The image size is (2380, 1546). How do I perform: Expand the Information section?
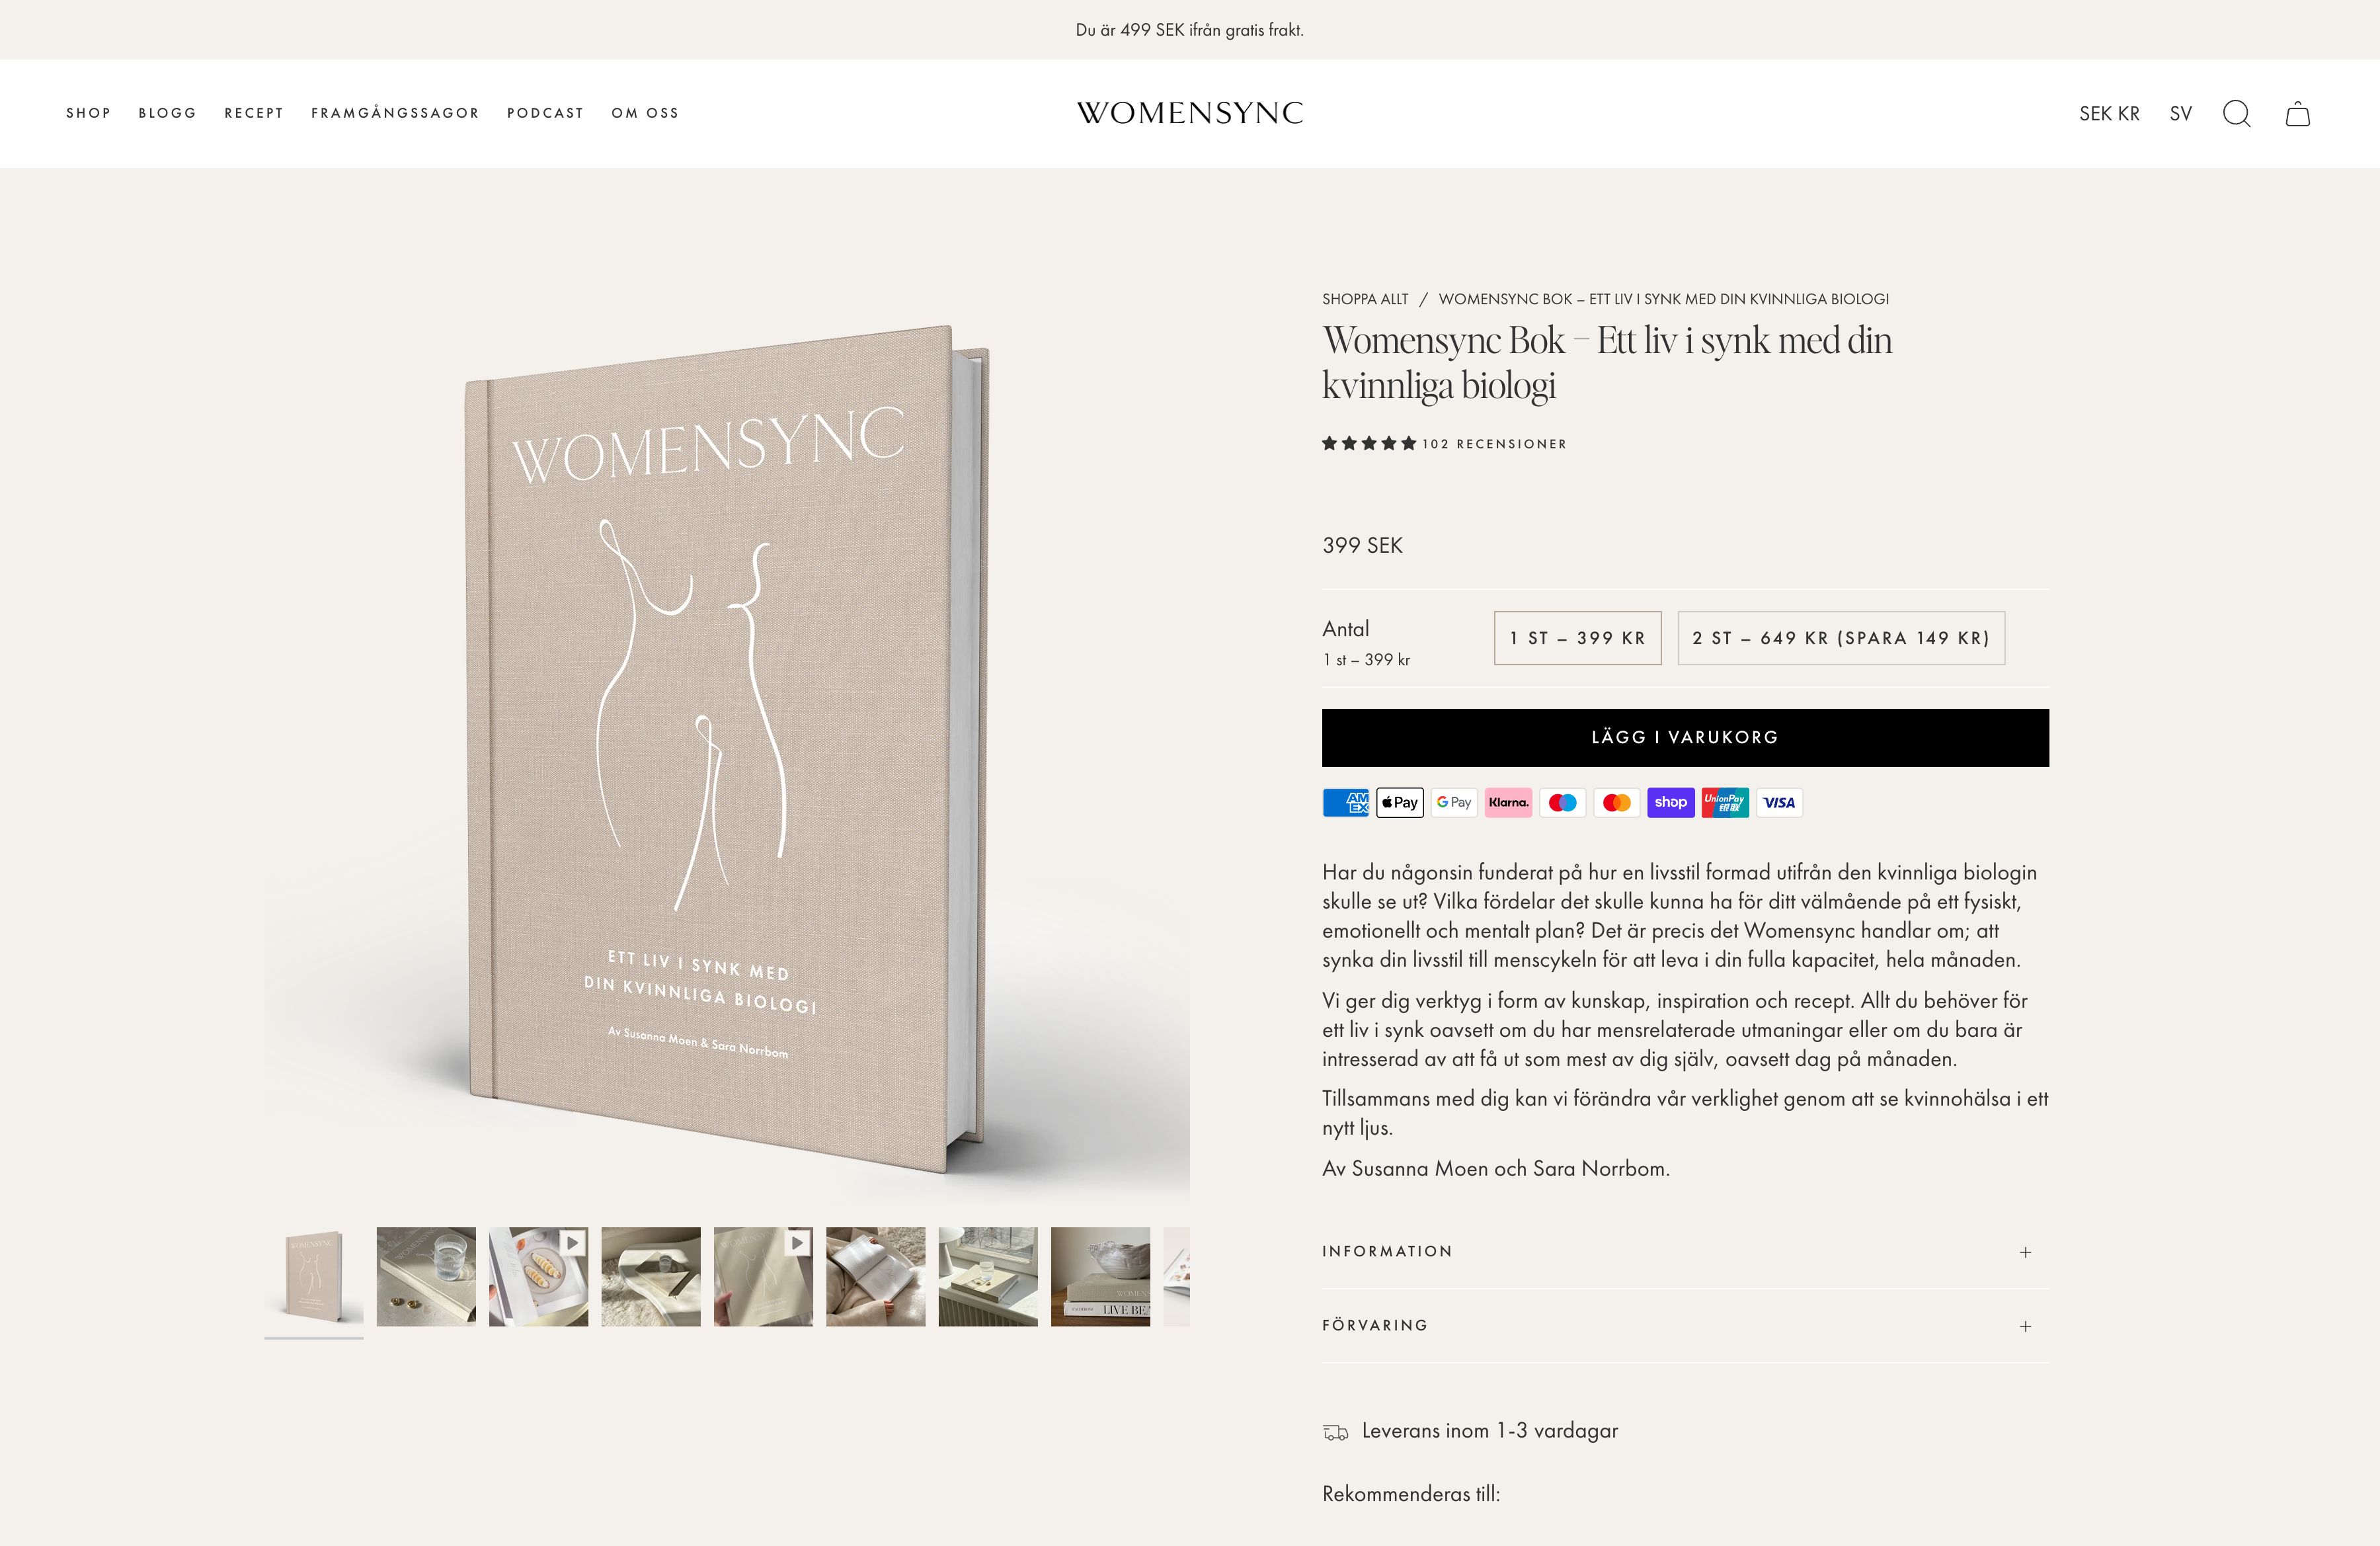1685,1252
